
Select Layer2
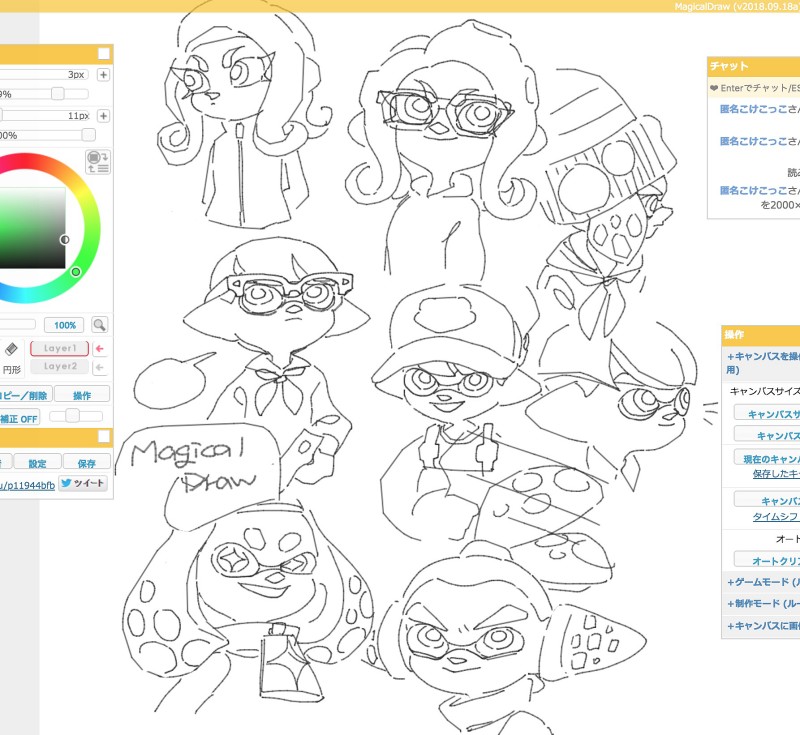[60, 366]
